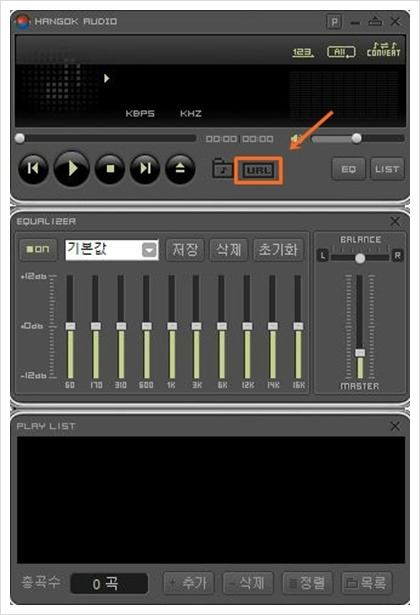
Task: Stop playback
Action: [x=110, y=169]
